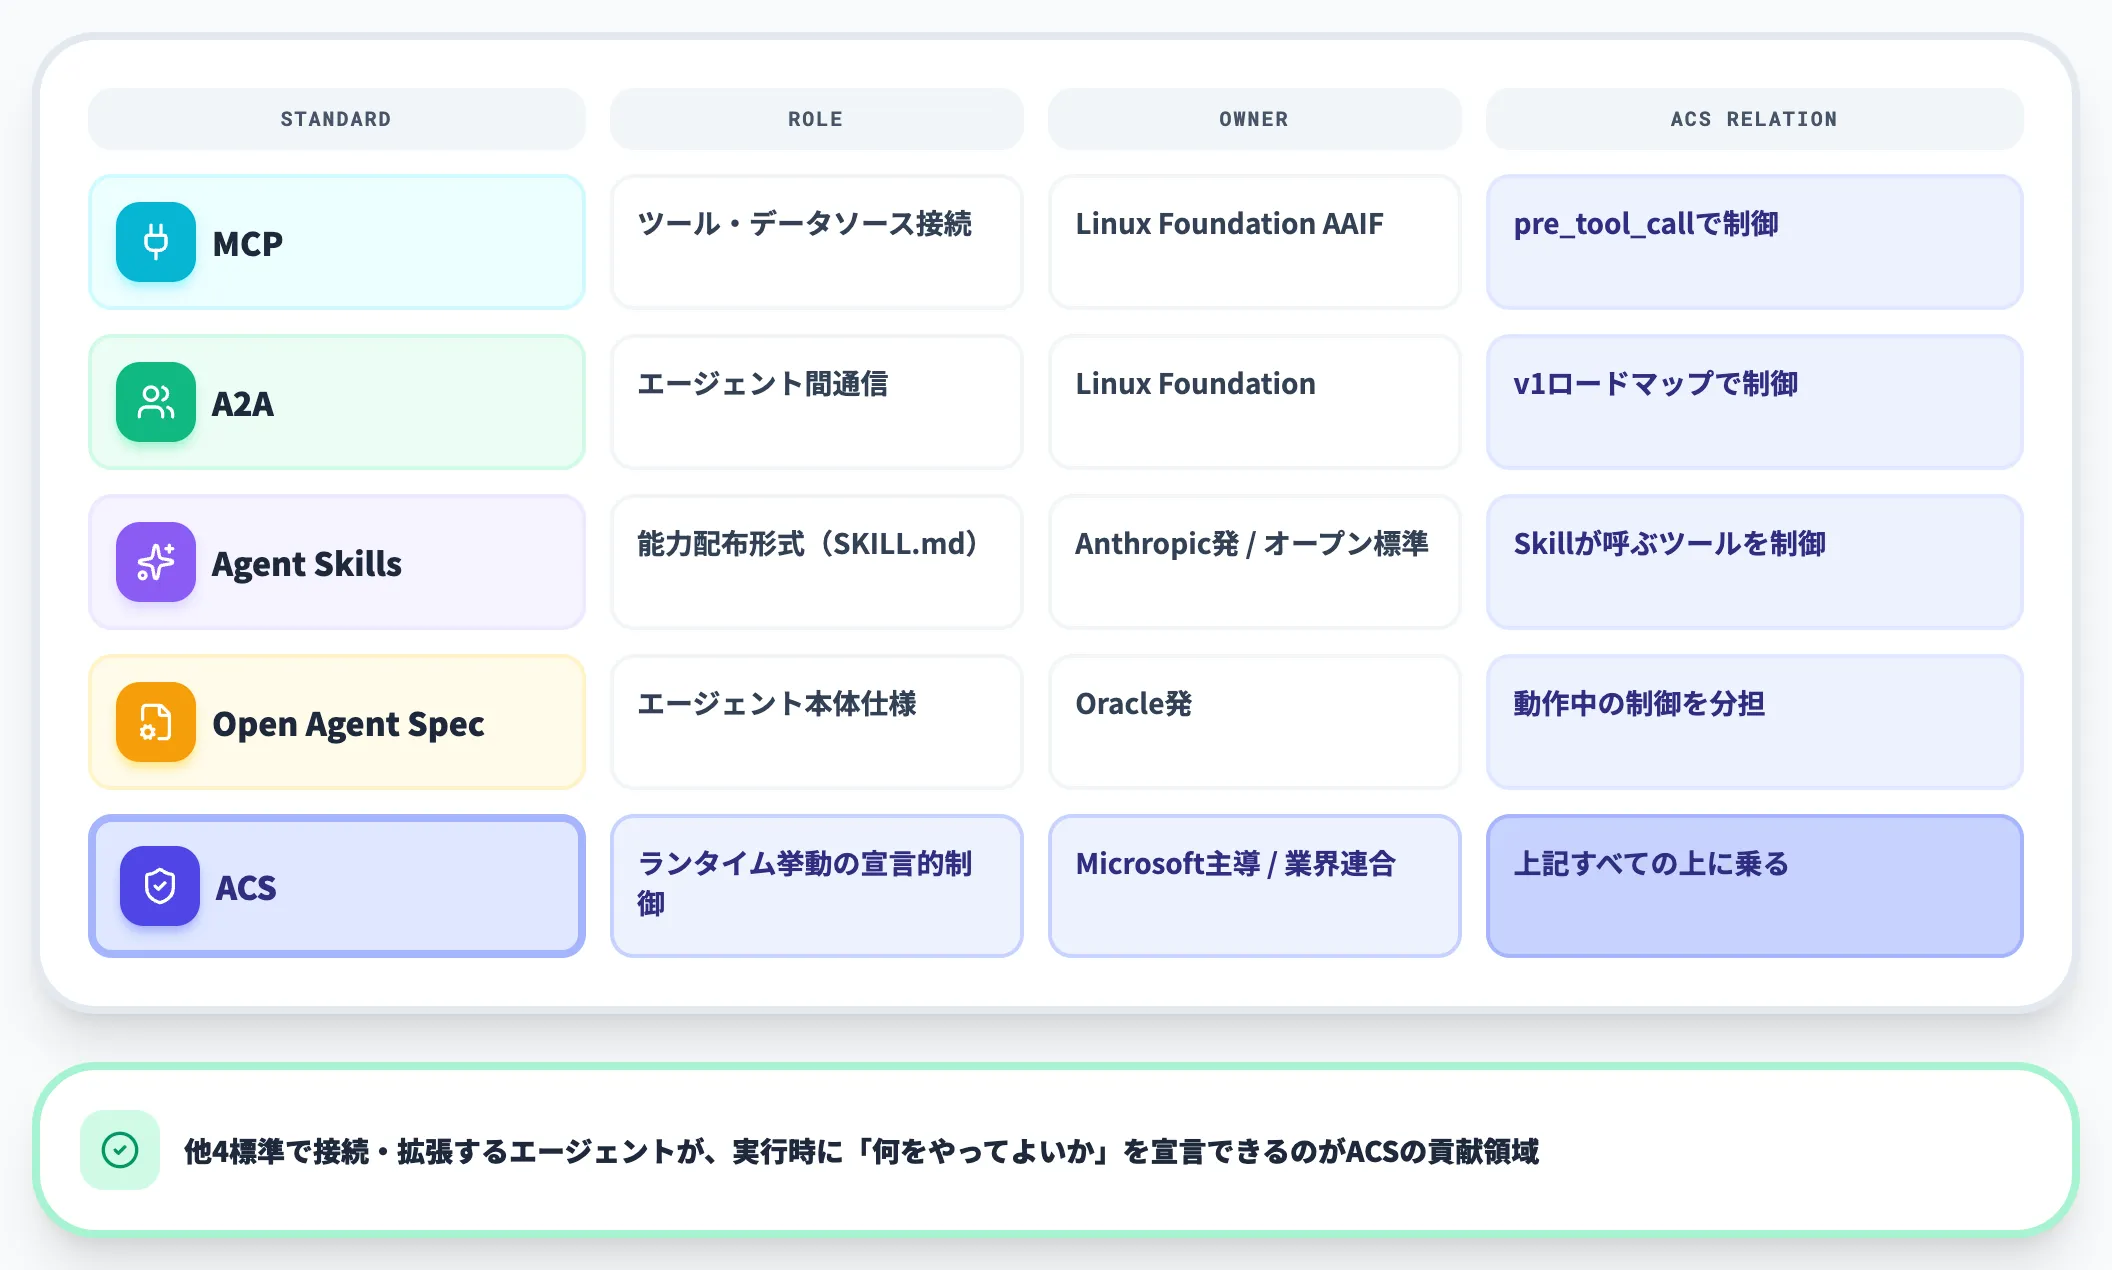
Task: Click the A2A users icon
Action: point(156,402)
